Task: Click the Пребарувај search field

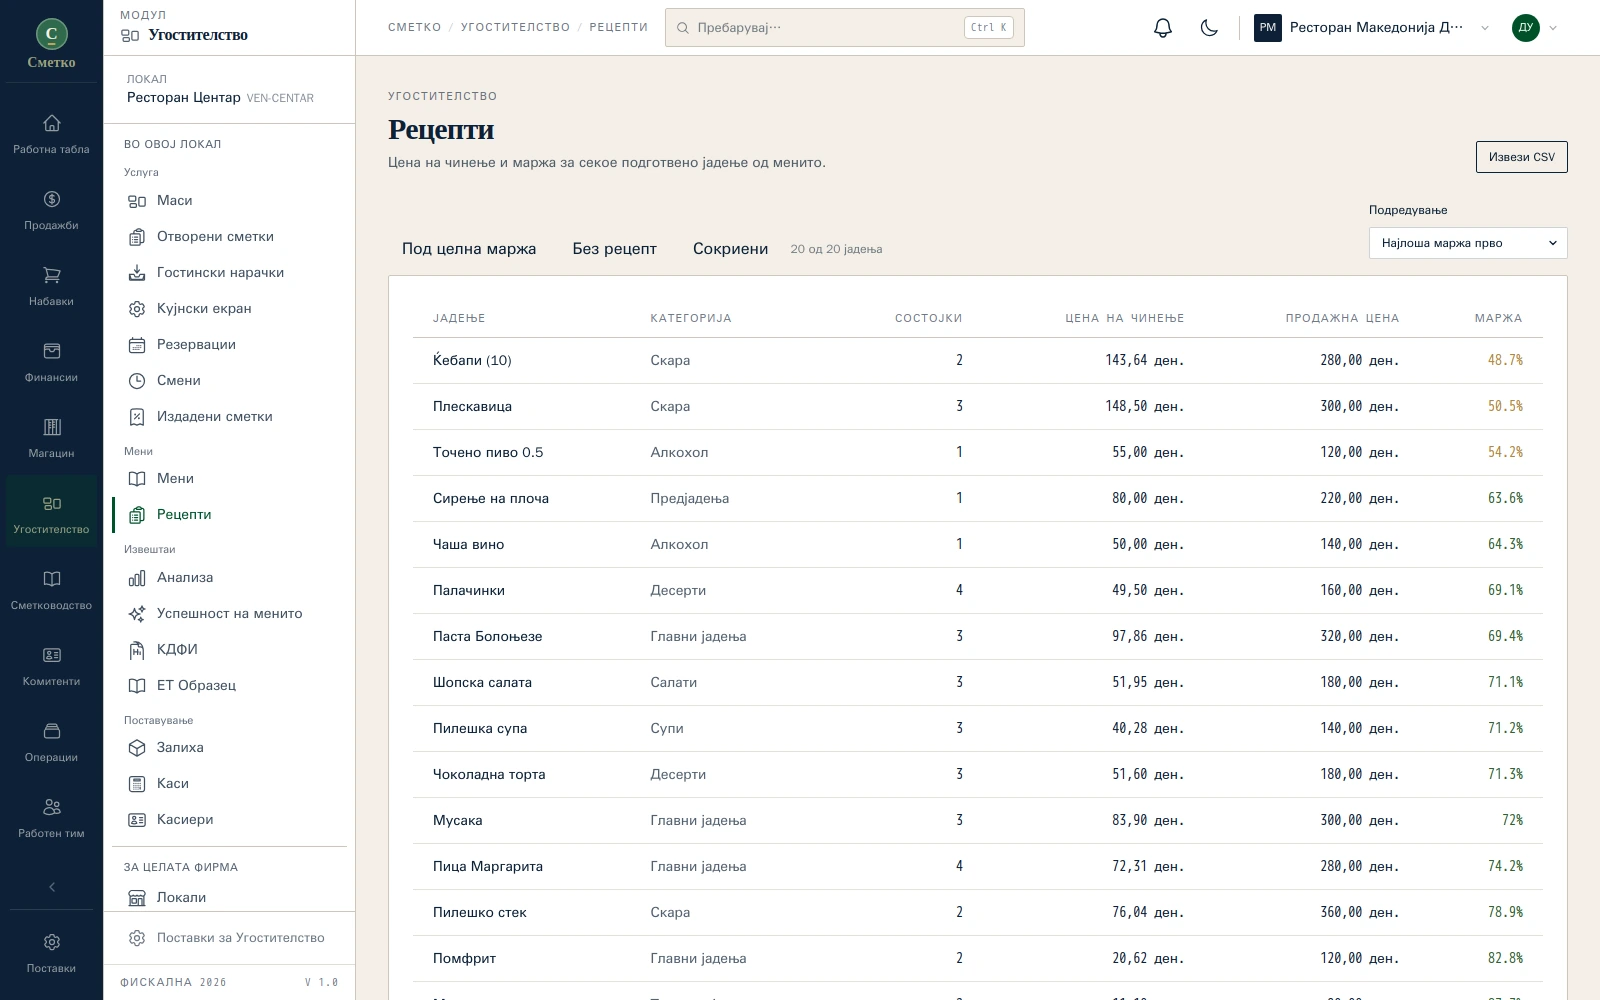Action: click(x=845, y=28)
